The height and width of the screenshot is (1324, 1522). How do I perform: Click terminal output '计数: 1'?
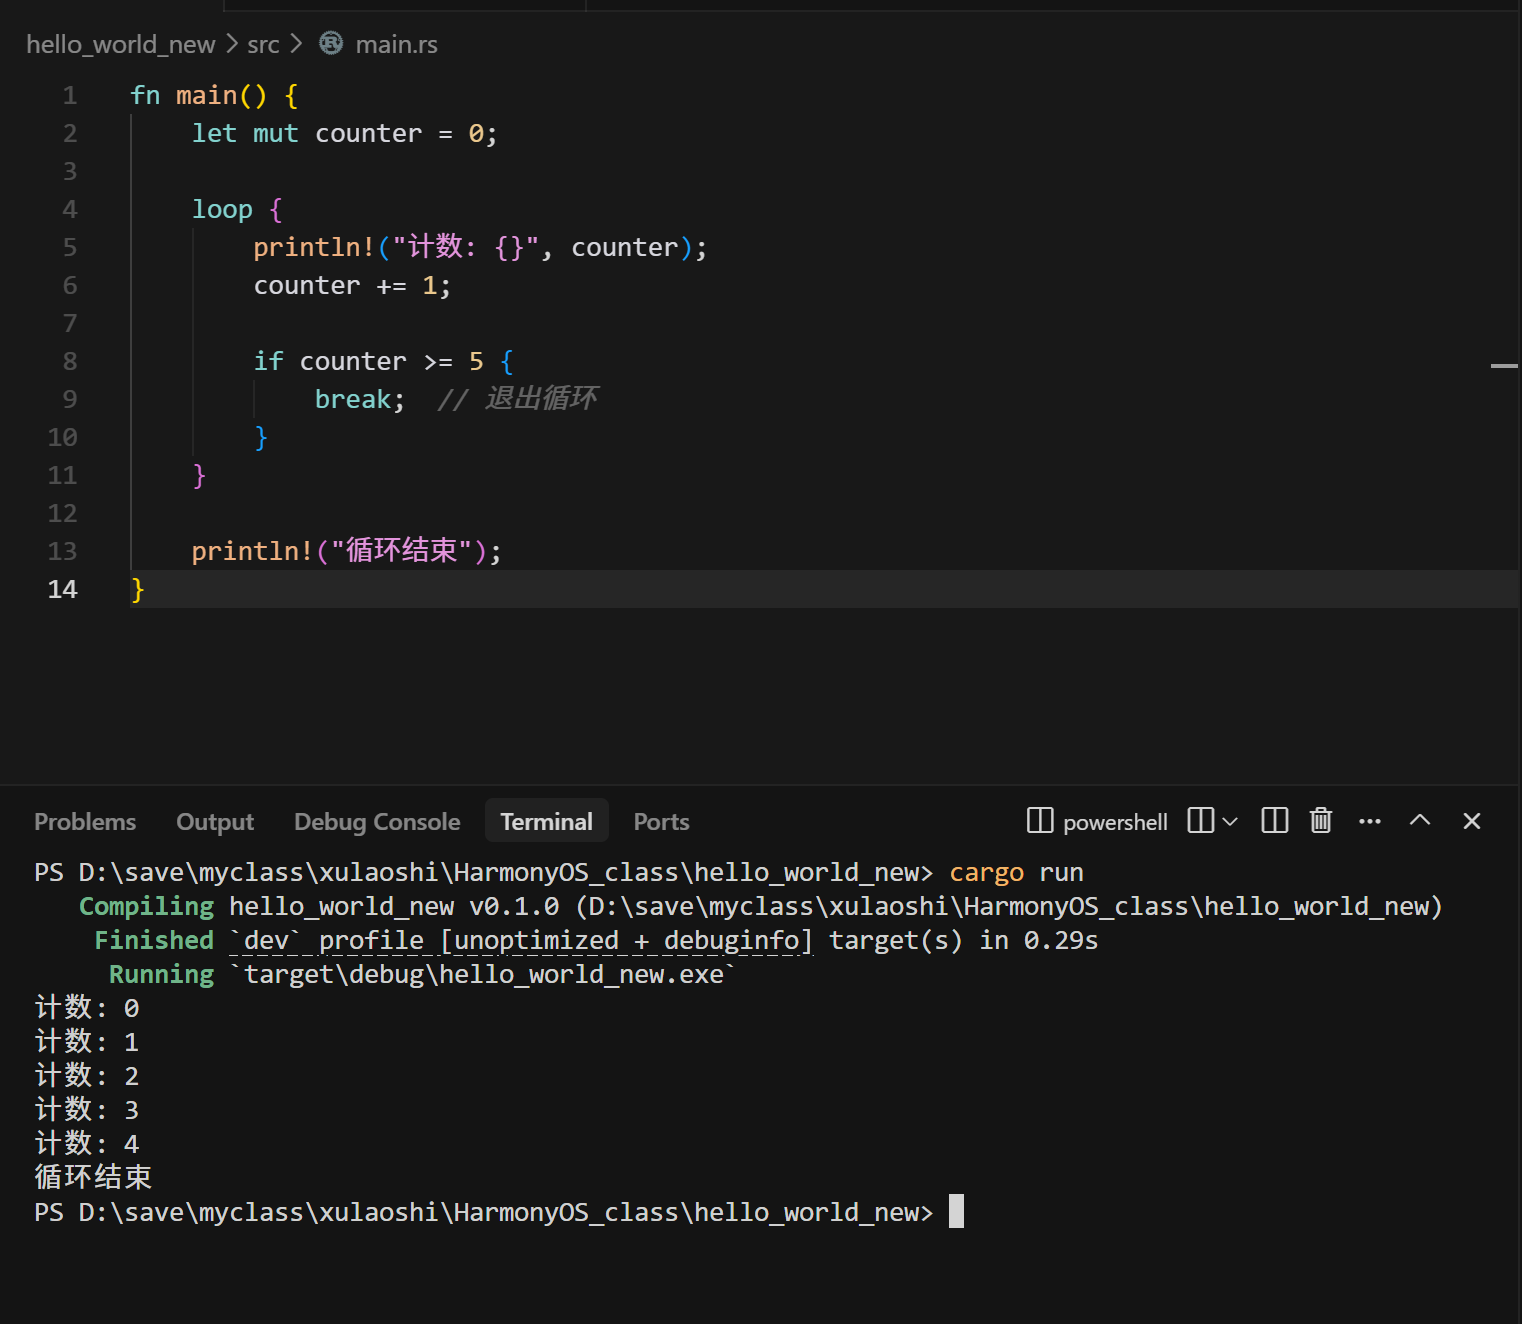87,1042
